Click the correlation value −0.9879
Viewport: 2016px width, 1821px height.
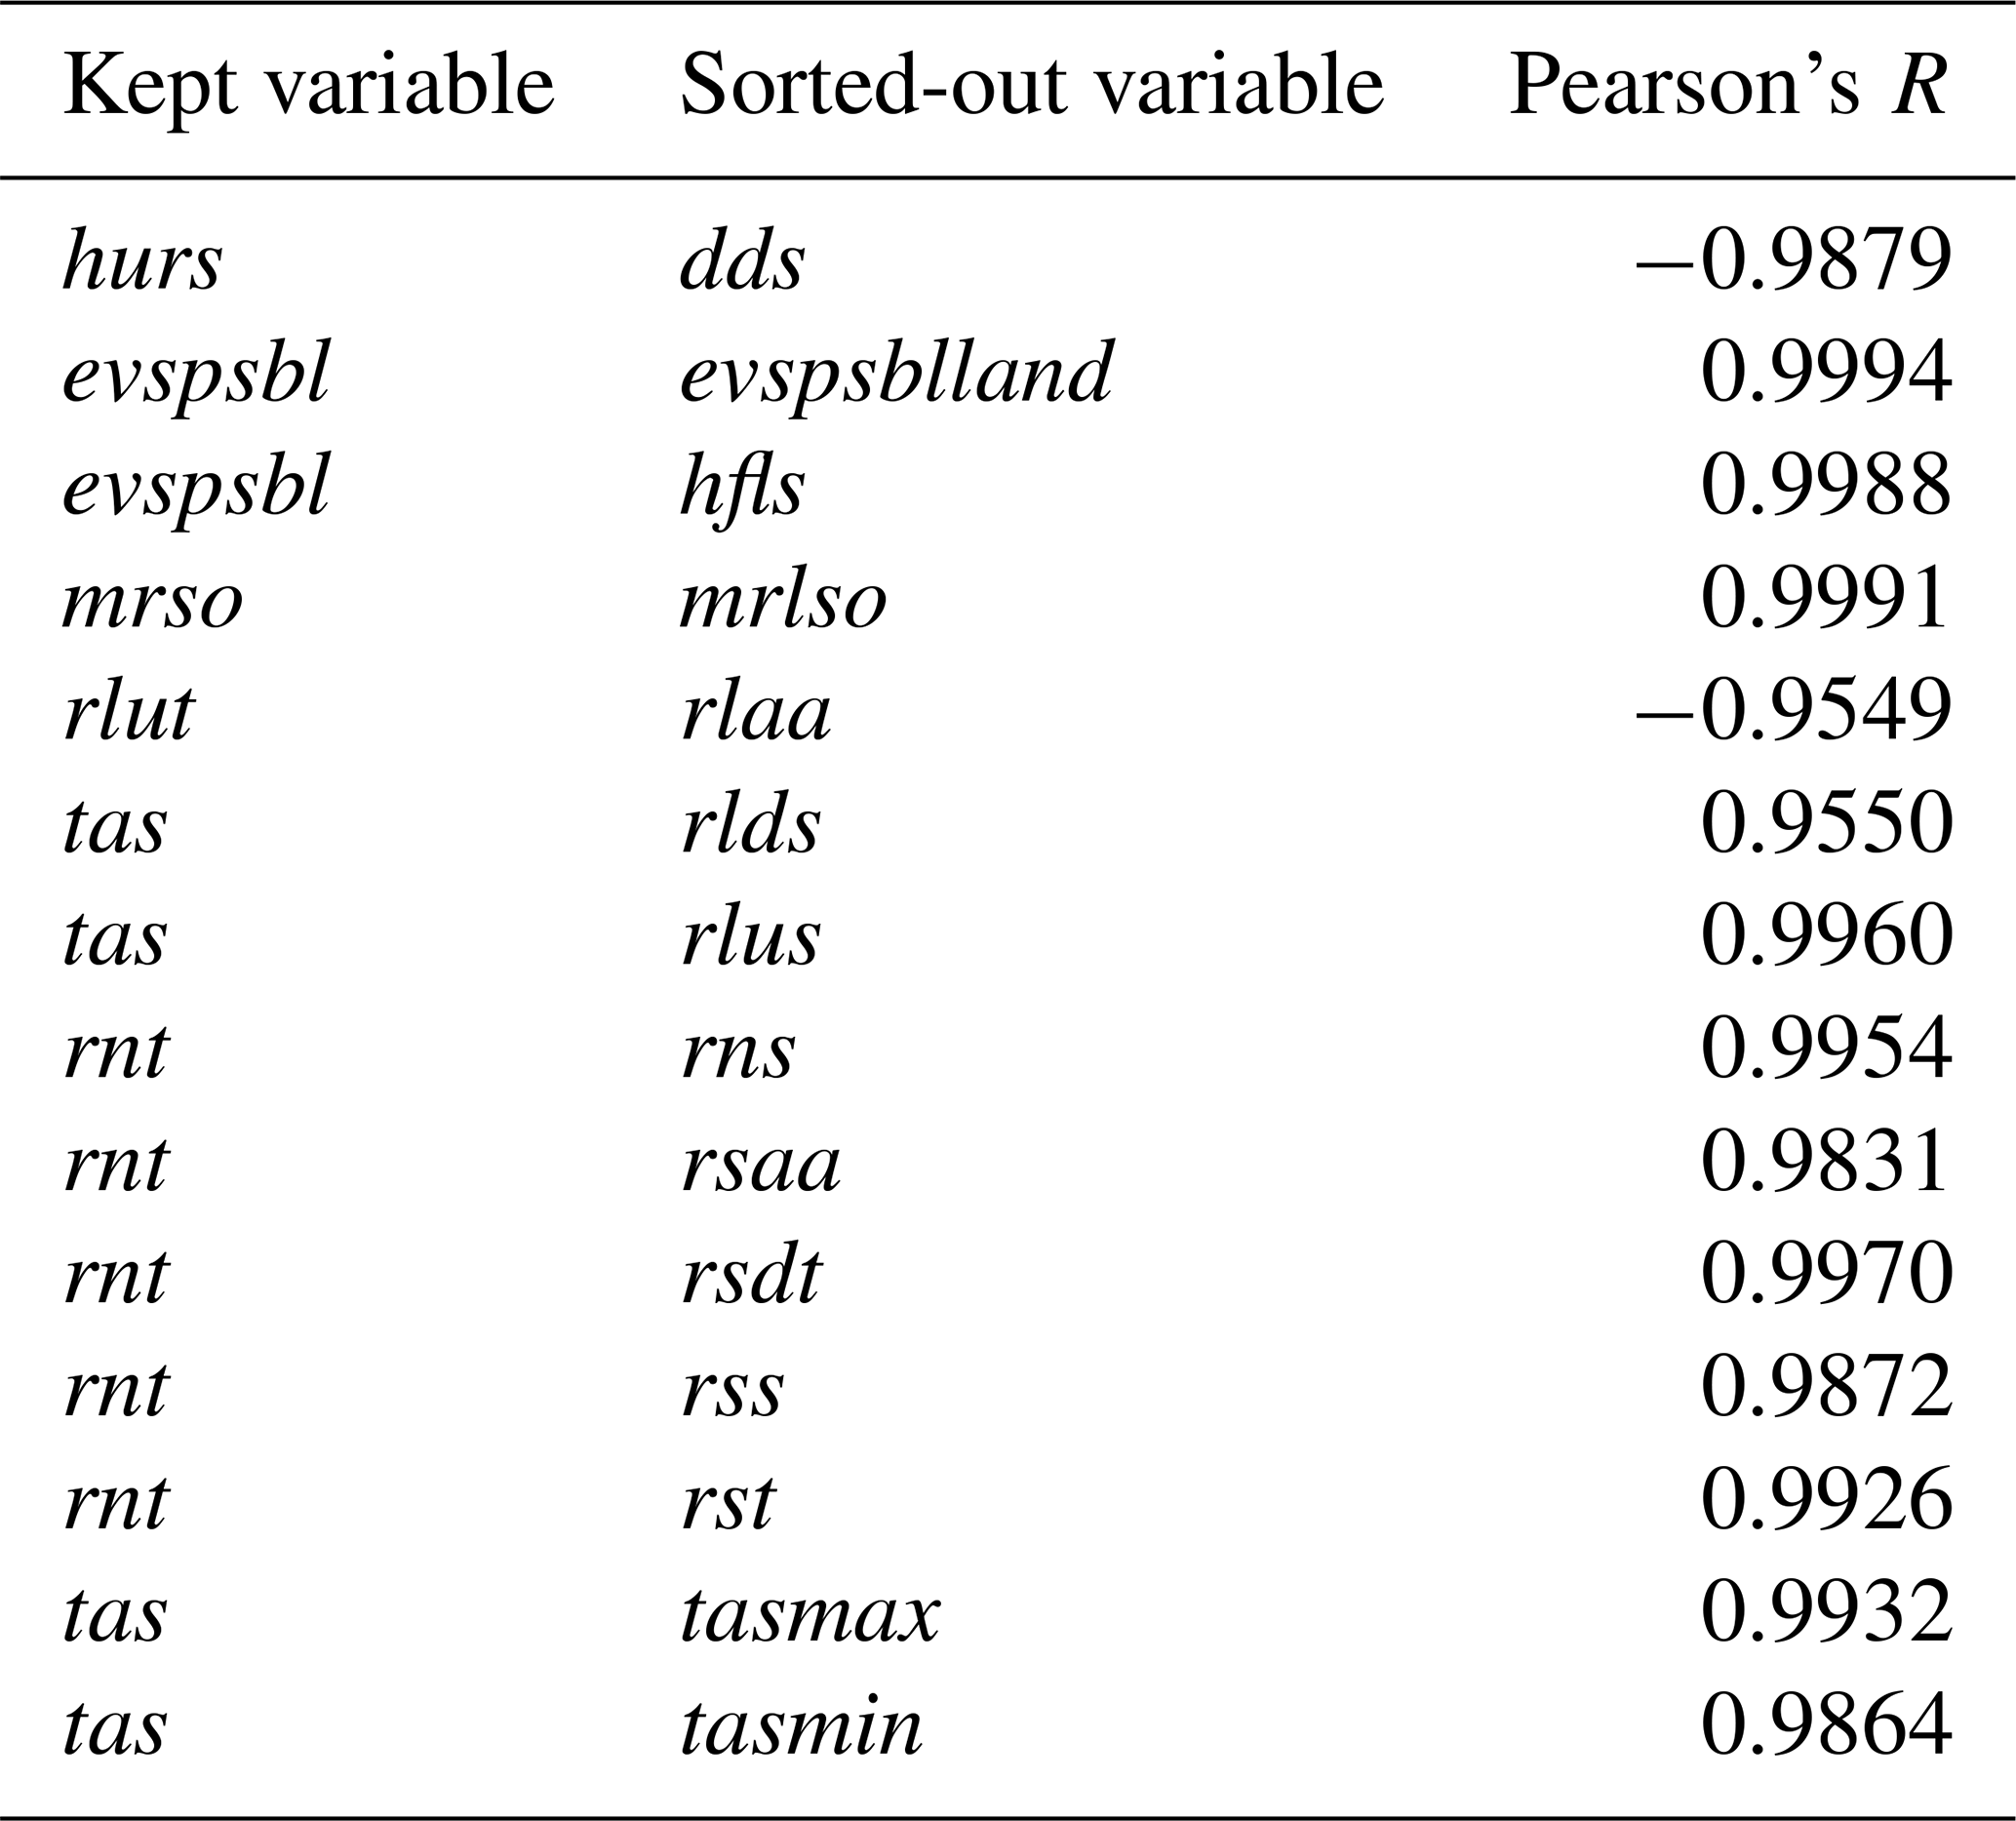tap(1793, 262)
